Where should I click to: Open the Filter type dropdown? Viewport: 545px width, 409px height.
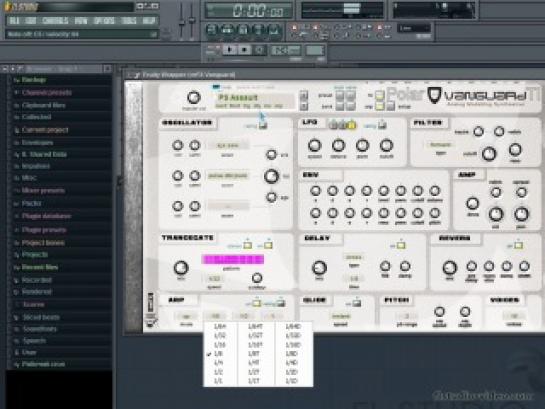tap(440, 145)
